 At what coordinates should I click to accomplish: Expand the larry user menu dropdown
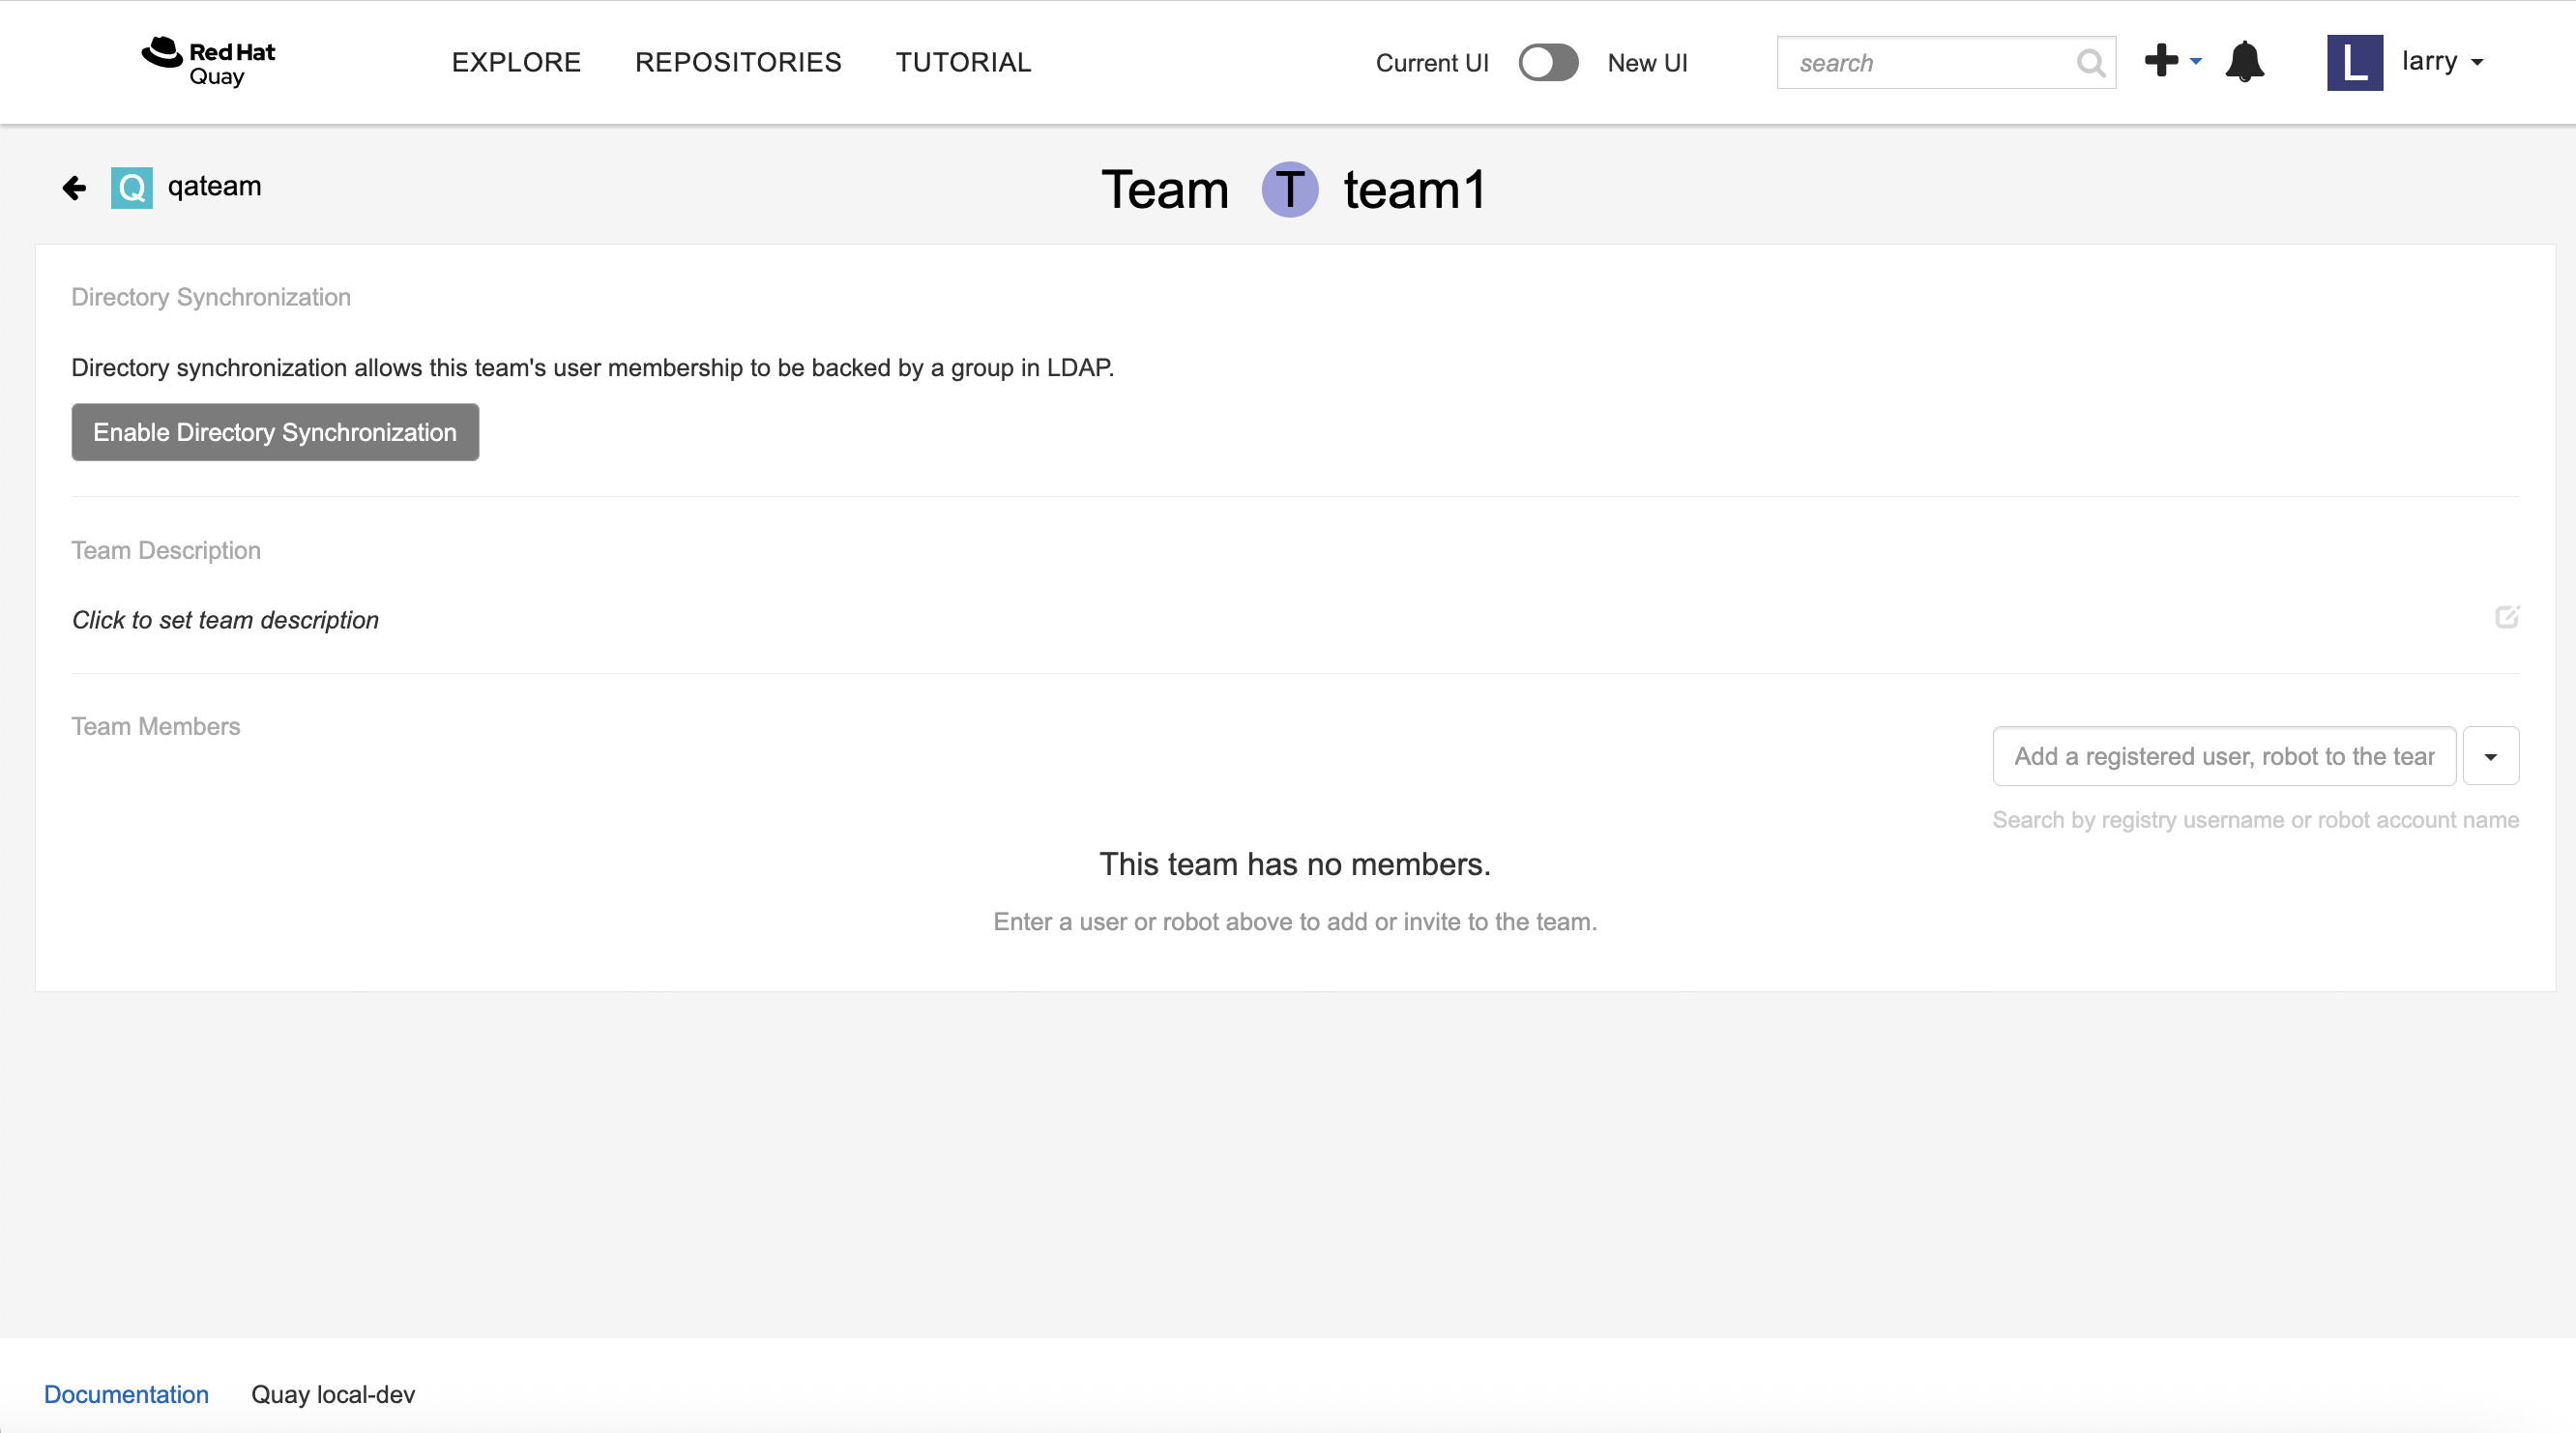click(2477, 62)
